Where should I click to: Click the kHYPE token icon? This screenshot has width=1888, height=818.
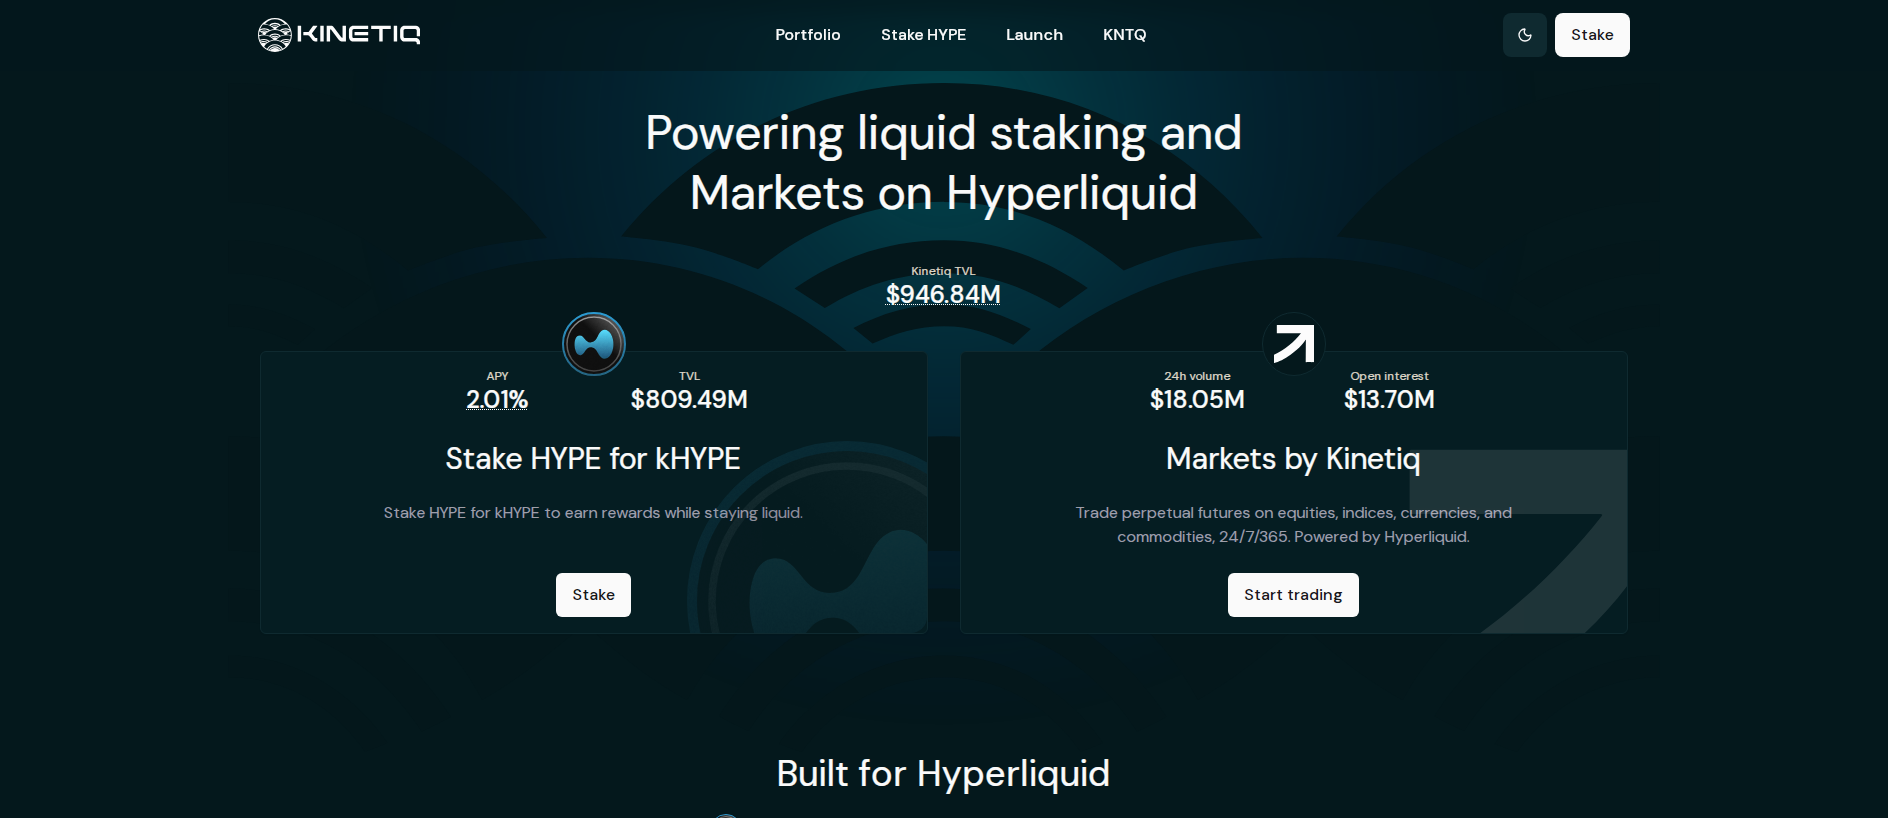594,344
